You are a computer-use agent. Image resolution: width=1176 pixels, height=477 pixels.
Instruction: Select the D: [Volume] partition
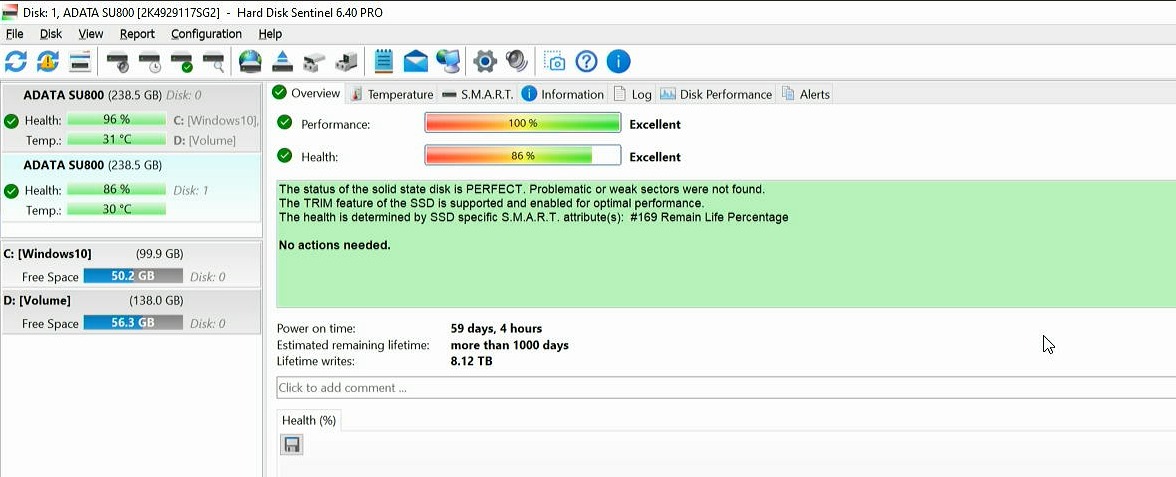point(131,311)
